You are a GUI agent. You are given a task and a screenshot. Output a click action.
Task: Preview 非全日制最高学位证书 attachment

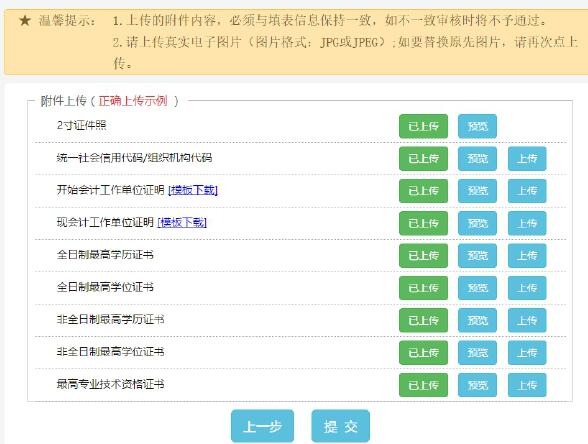click(477, 353)
